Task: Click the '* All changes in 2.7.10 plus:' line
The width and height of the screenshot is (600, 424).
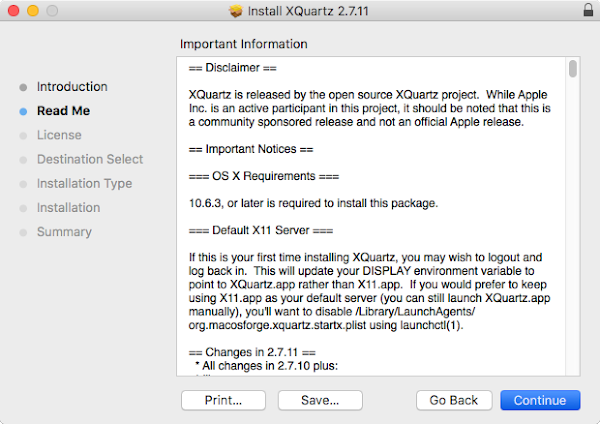Action: coord(267,366)
